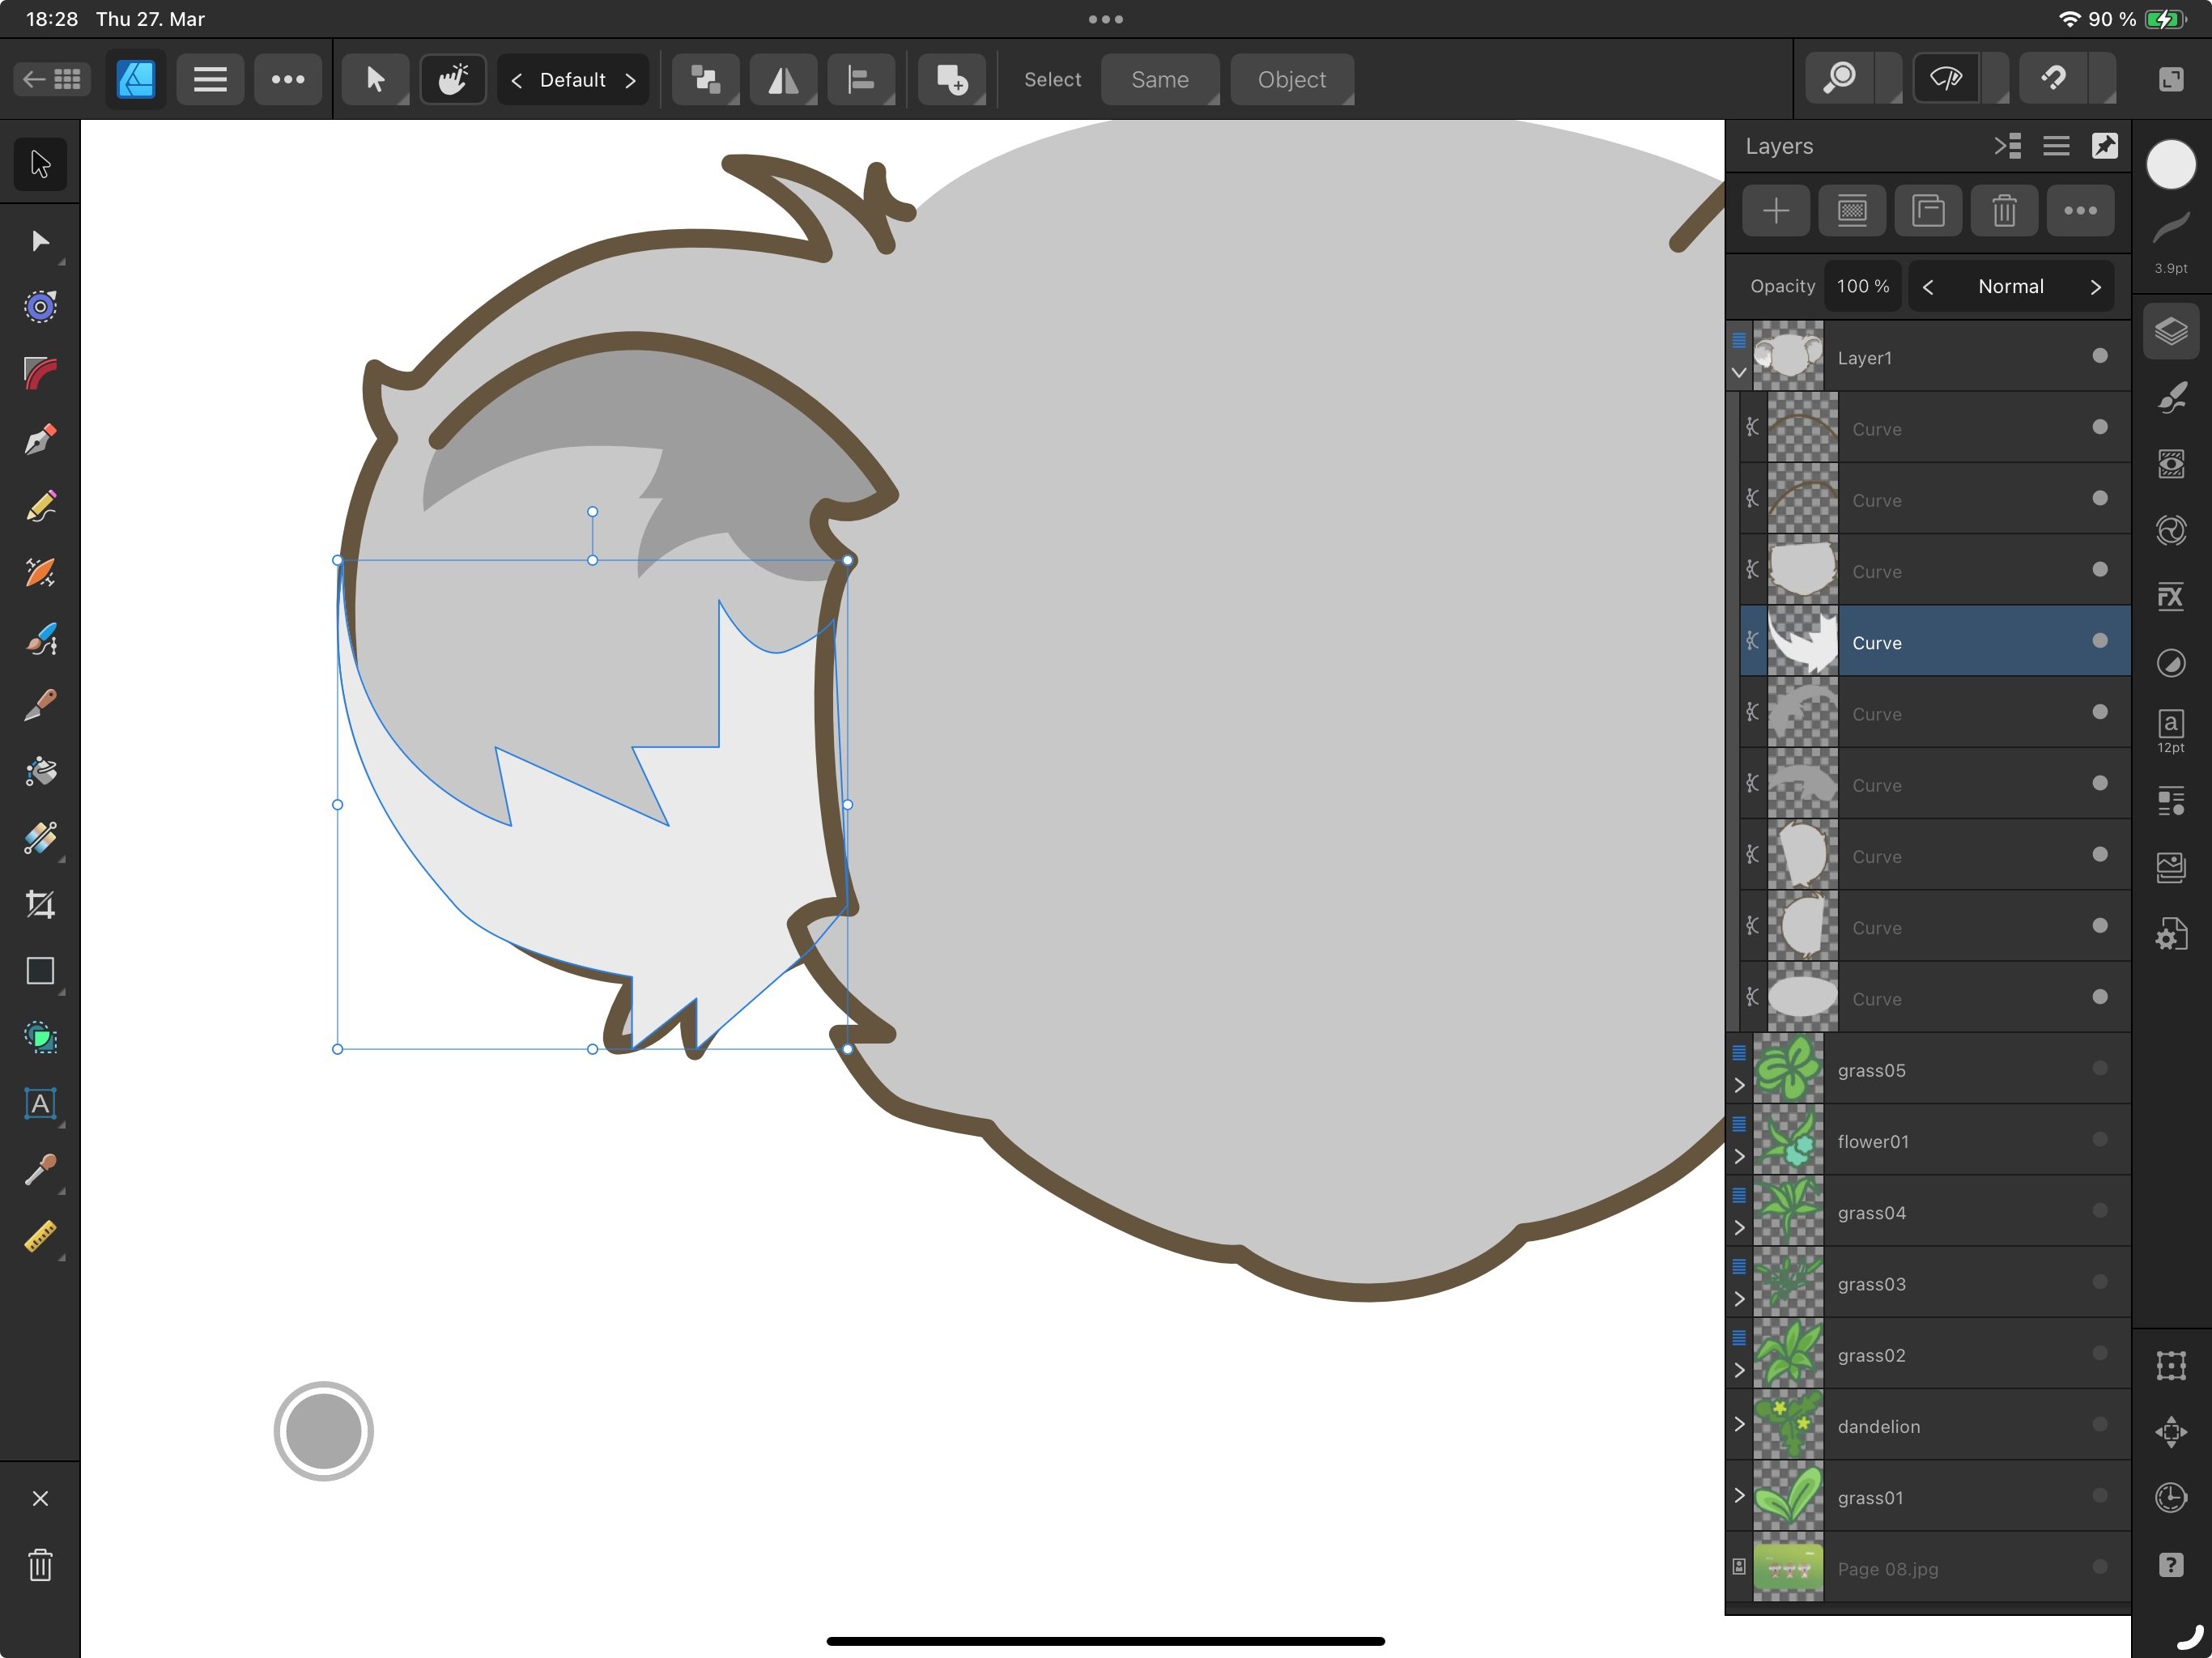The image size is (2212, 1658).
Task: Delete selected layer via trash icon
Action: pyautogui.click(x=2004, y=211)
